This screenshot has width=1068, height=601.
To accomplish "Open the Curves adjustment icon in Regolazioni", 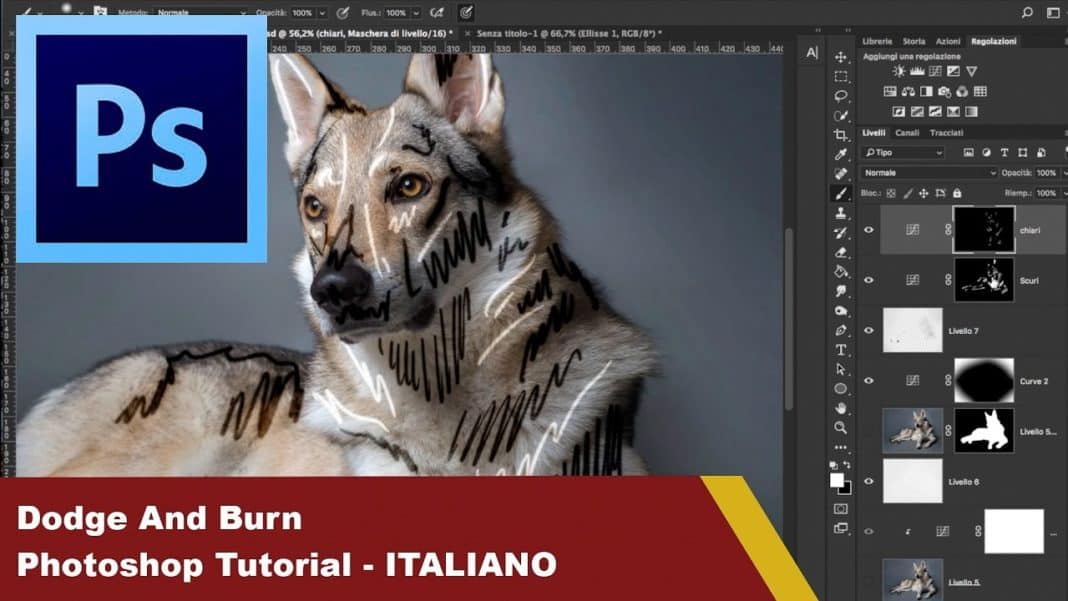I will [x=935, y=71].
